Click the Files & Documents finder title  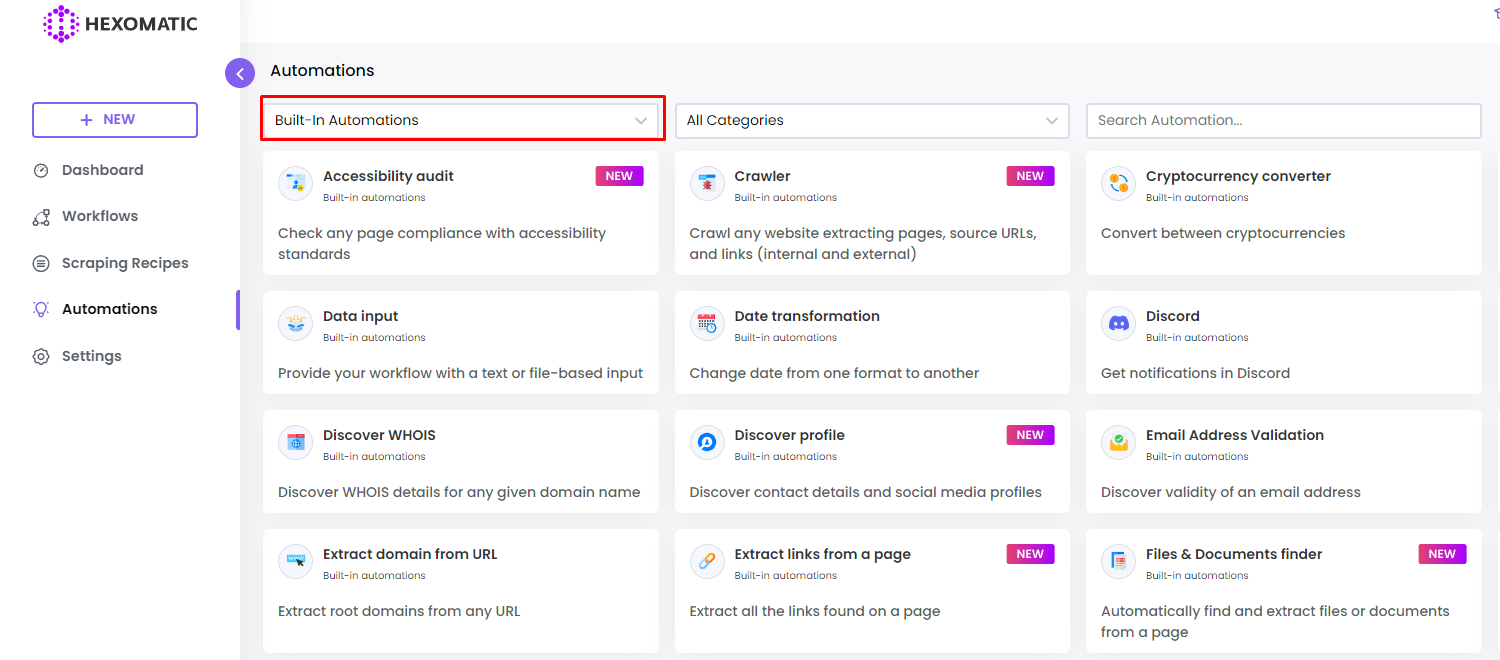pos(1234,554)
